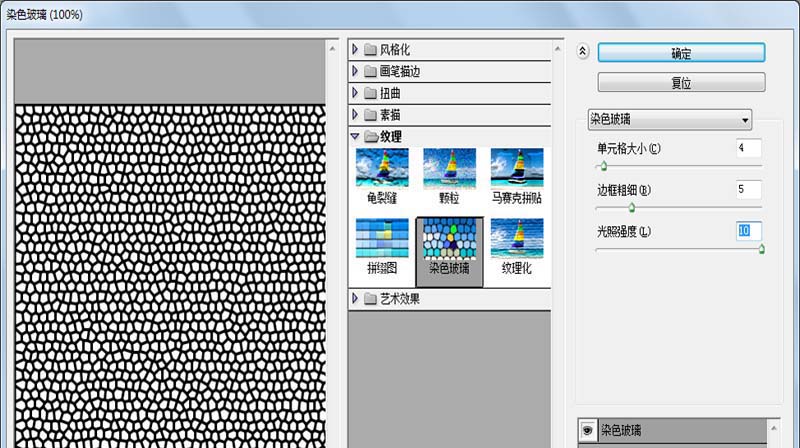Click the stained glass preview image
This screenshot has height=448, width=800.
pos(170,276)
